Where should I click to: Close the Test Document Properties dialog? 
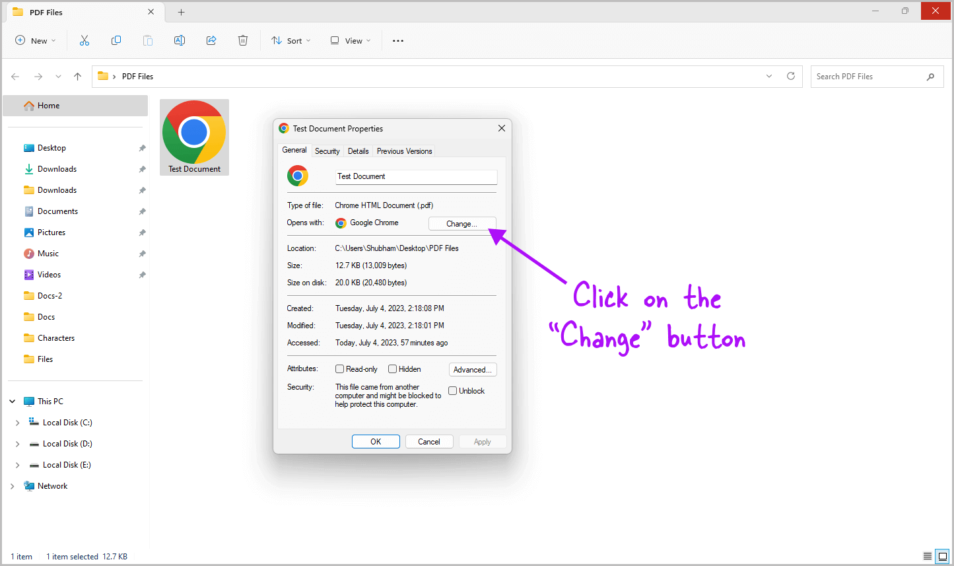click(501, 128)
